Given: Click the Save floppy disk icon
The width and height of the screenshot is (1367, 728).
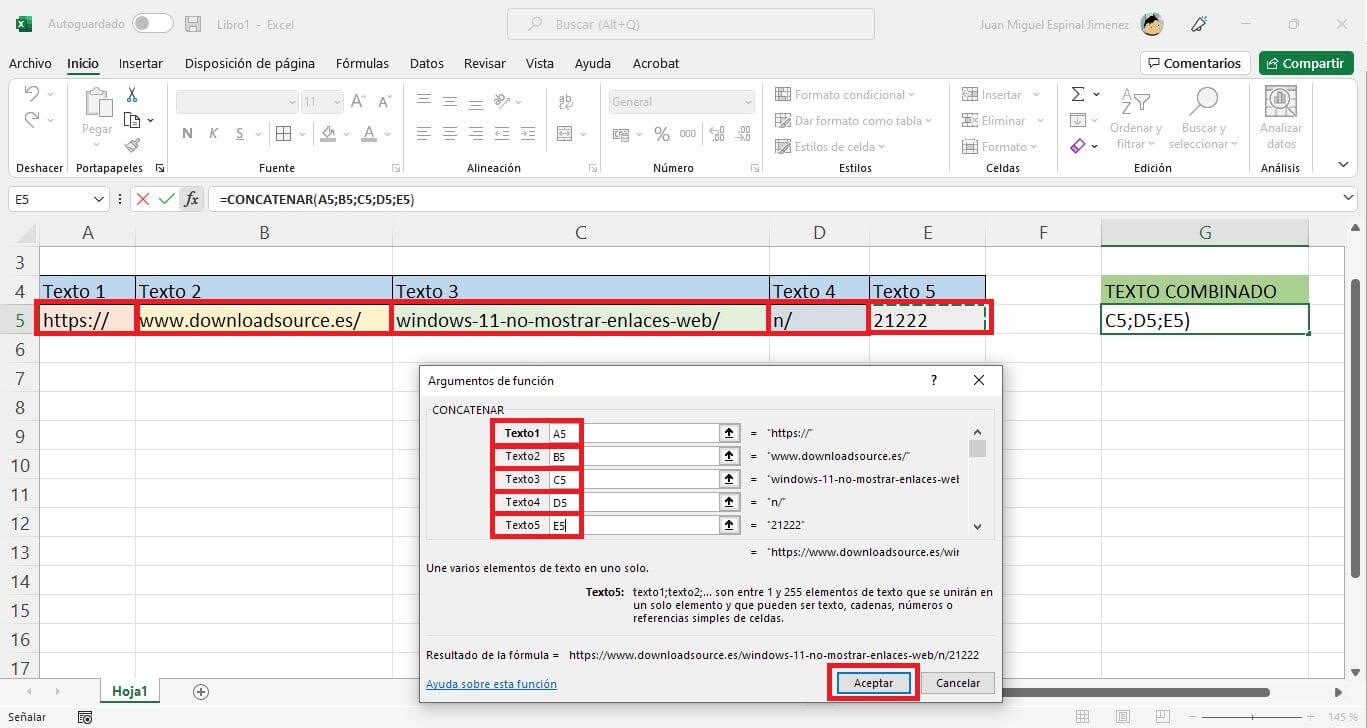Looking at the screenshot, I should tap(194, 24).
